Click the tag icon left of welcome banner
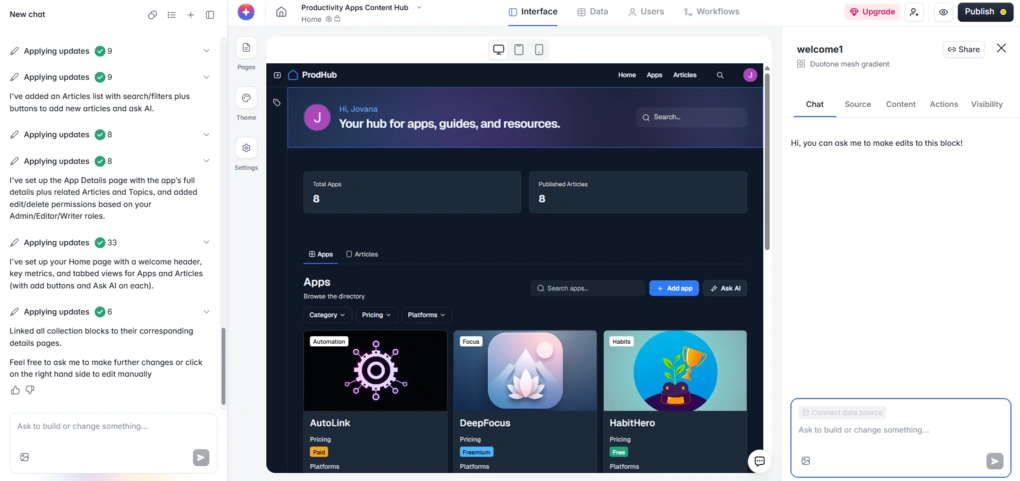 tap(277, 102)
